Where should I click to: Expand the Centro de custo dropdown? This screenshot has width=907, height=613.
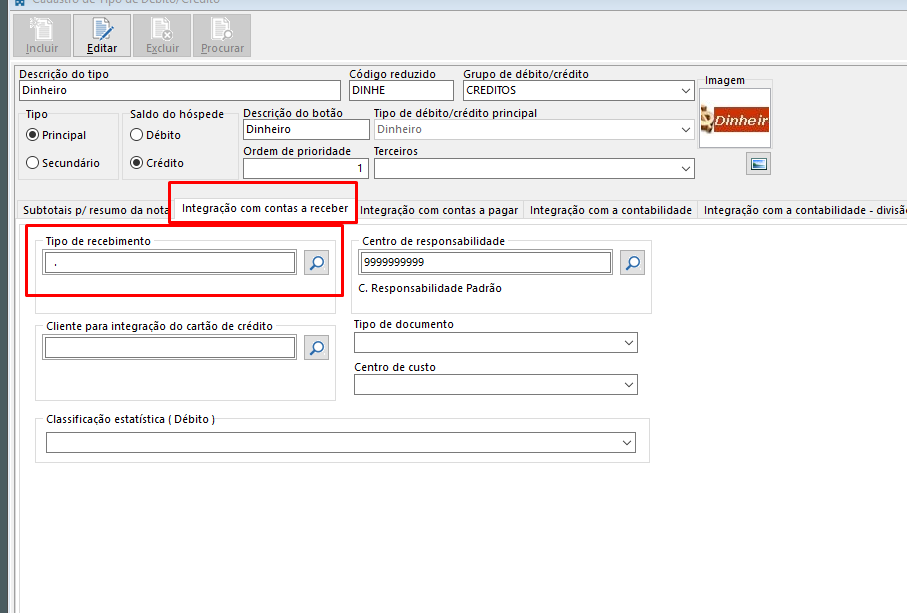(629, 385)
